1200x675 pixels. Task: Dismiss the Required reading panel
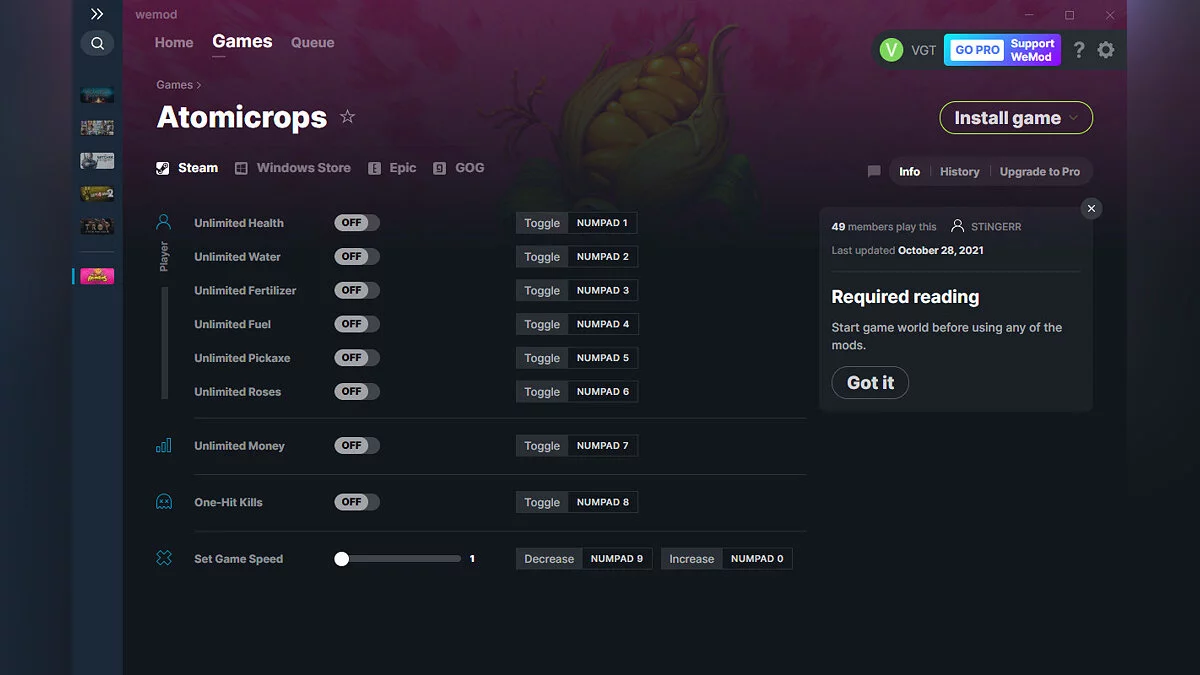point(1092,208)
